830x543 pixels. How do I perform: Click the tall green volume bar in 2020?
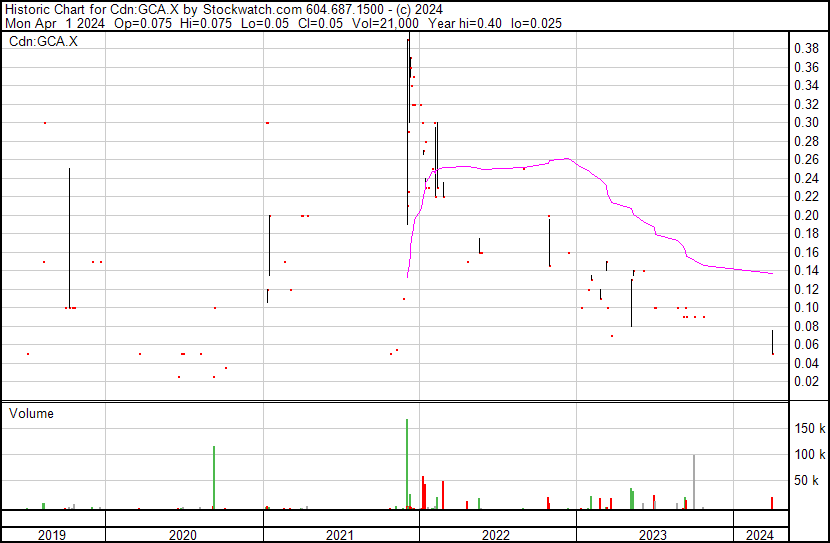(214, 478)
